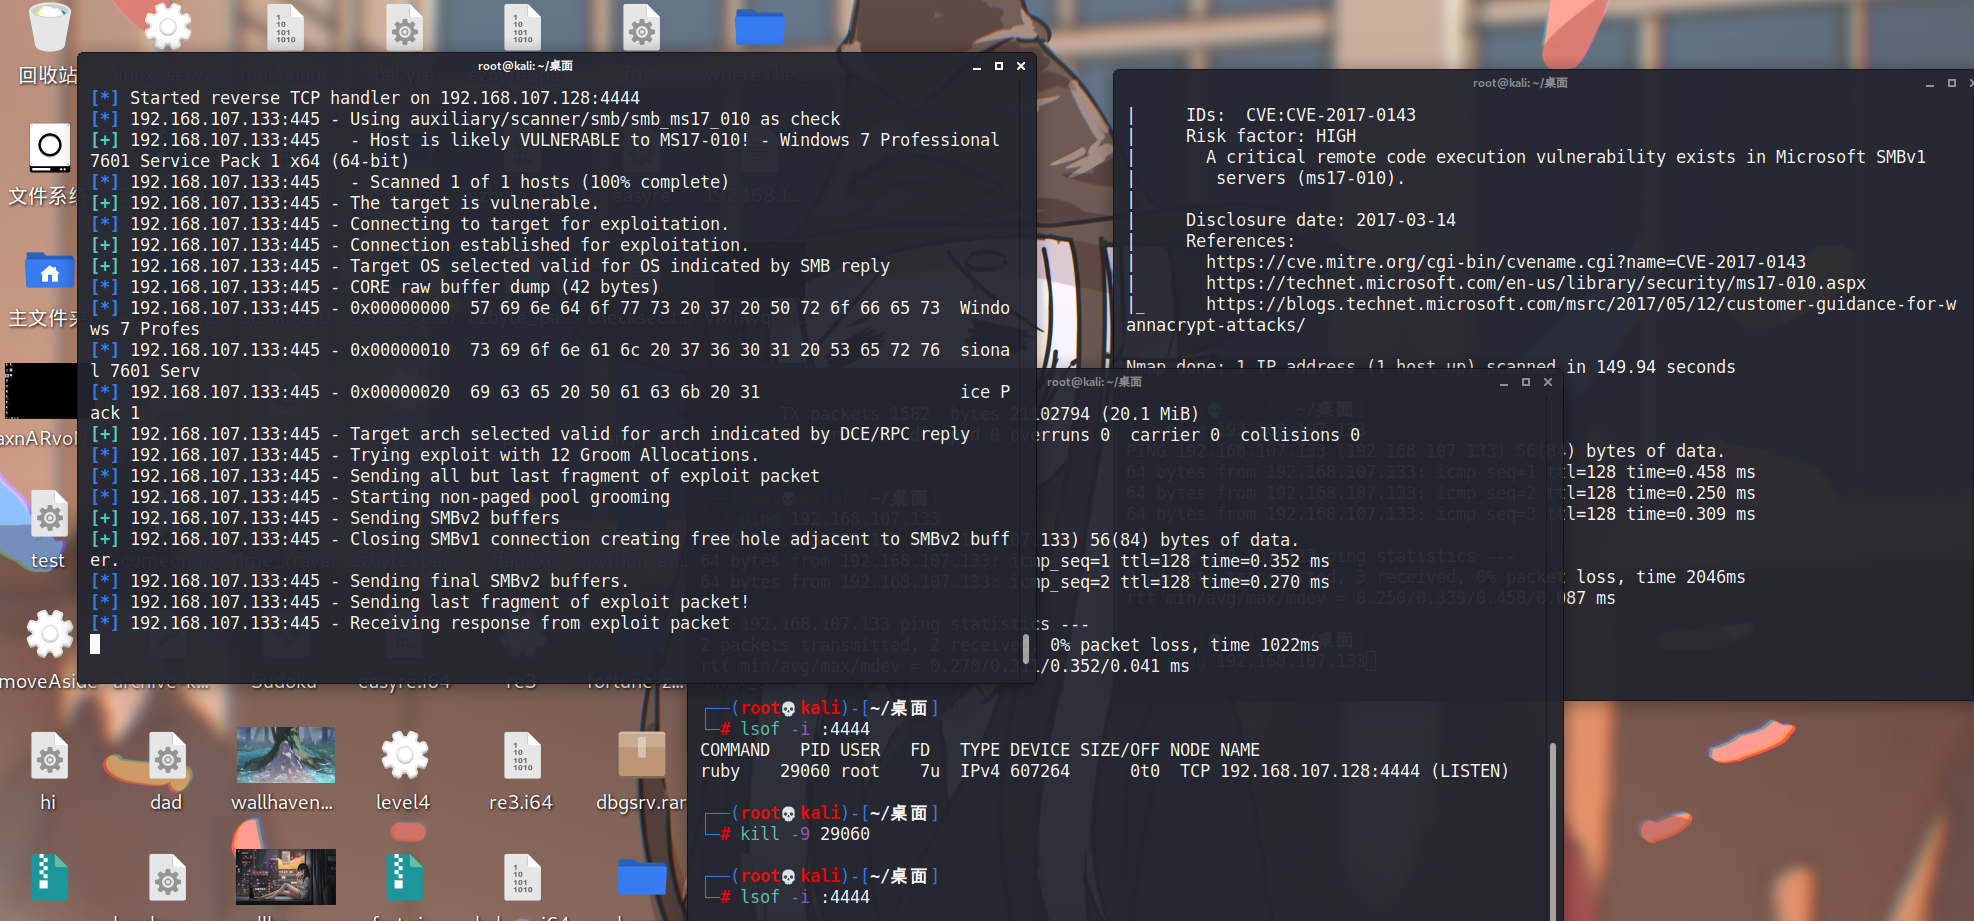Open the dad file icon

(x=167, y=757)
